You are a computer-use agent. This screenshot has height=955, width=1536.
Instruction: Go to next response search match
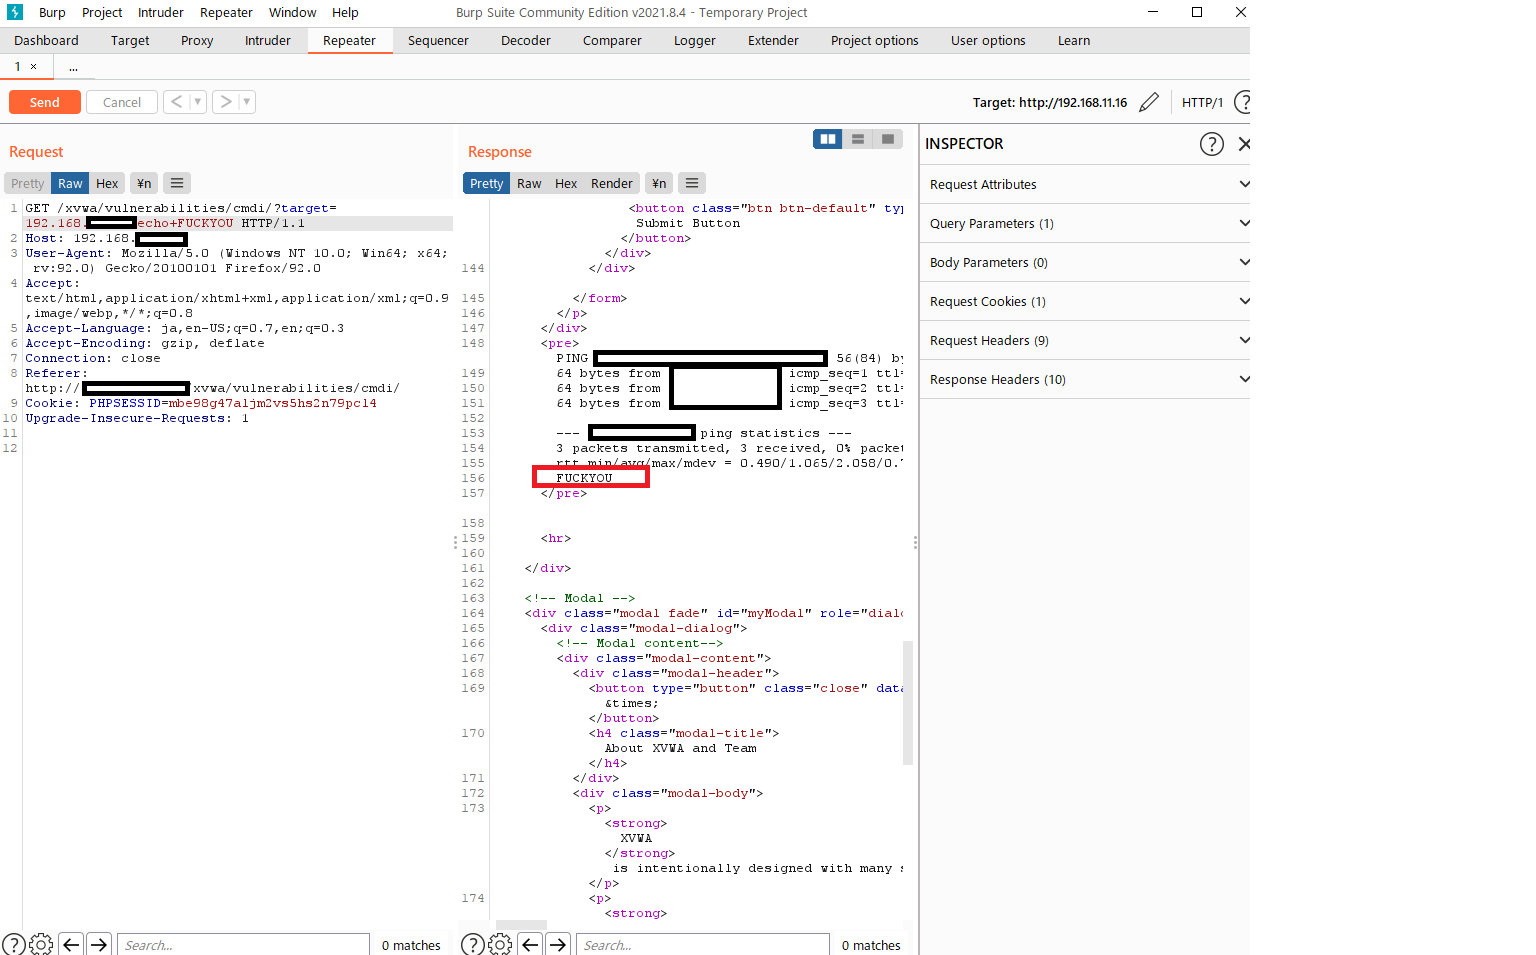click(559, 944)
